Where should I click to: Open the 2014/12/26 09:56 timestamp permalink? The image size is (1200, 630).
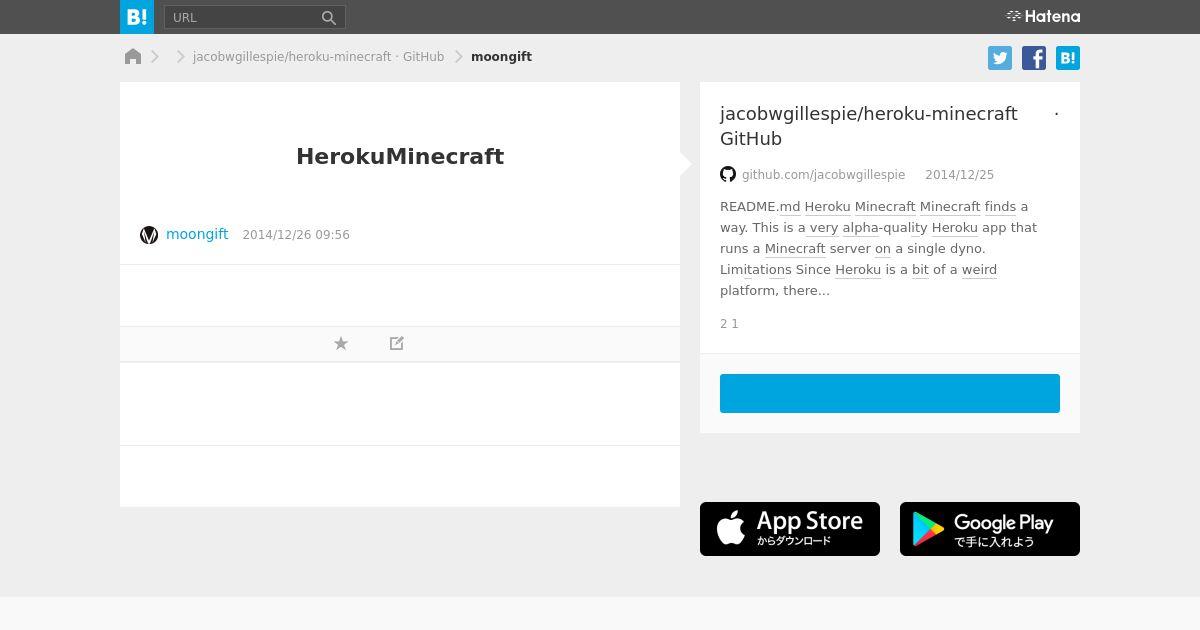pos(296,235)
